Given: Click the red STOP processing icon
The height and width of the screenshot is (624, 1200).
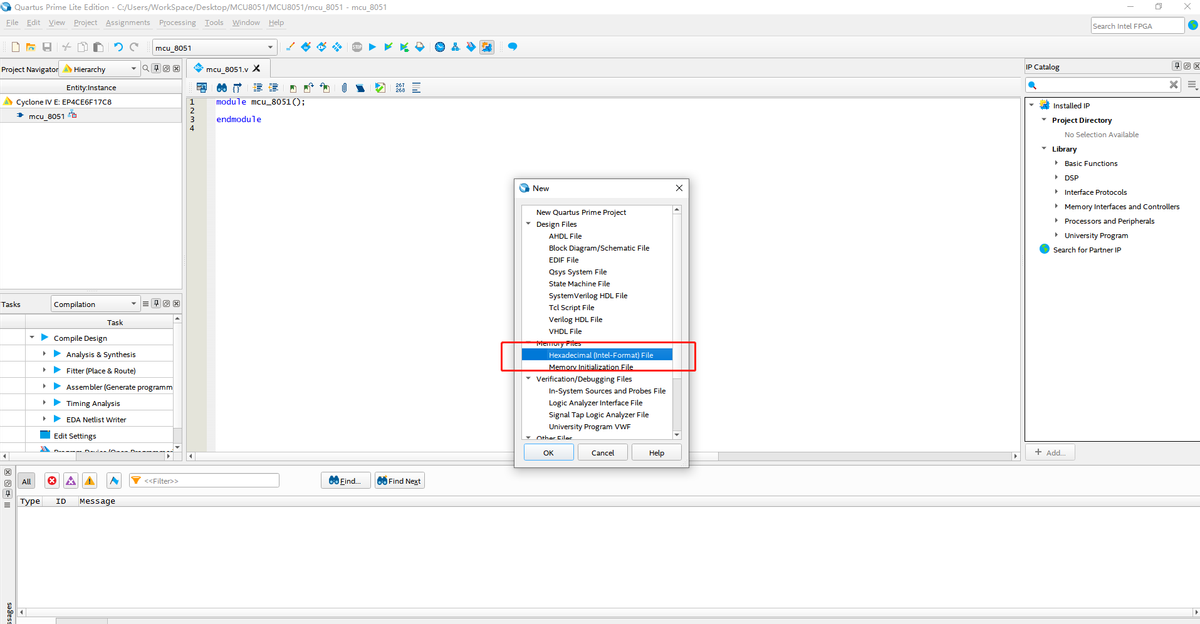Looking at the screenshot, I should [x=356, y=47].
